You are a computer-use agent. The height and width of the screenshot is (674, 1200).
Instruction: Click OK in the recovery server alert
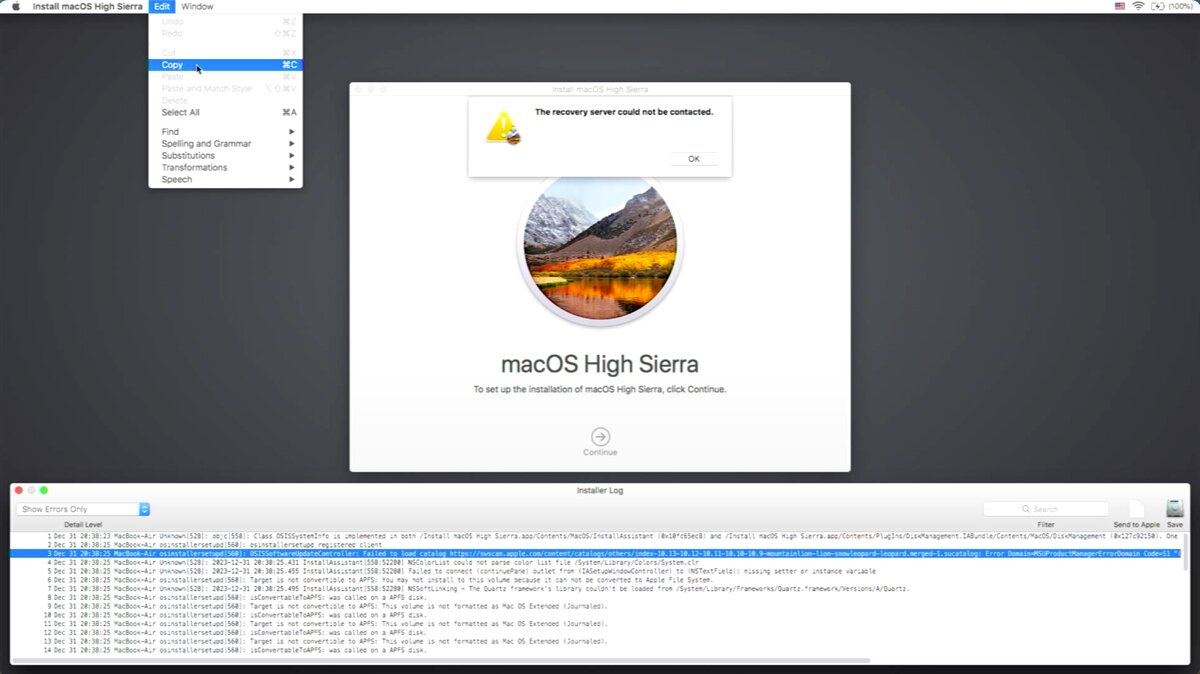coord(693,159)
